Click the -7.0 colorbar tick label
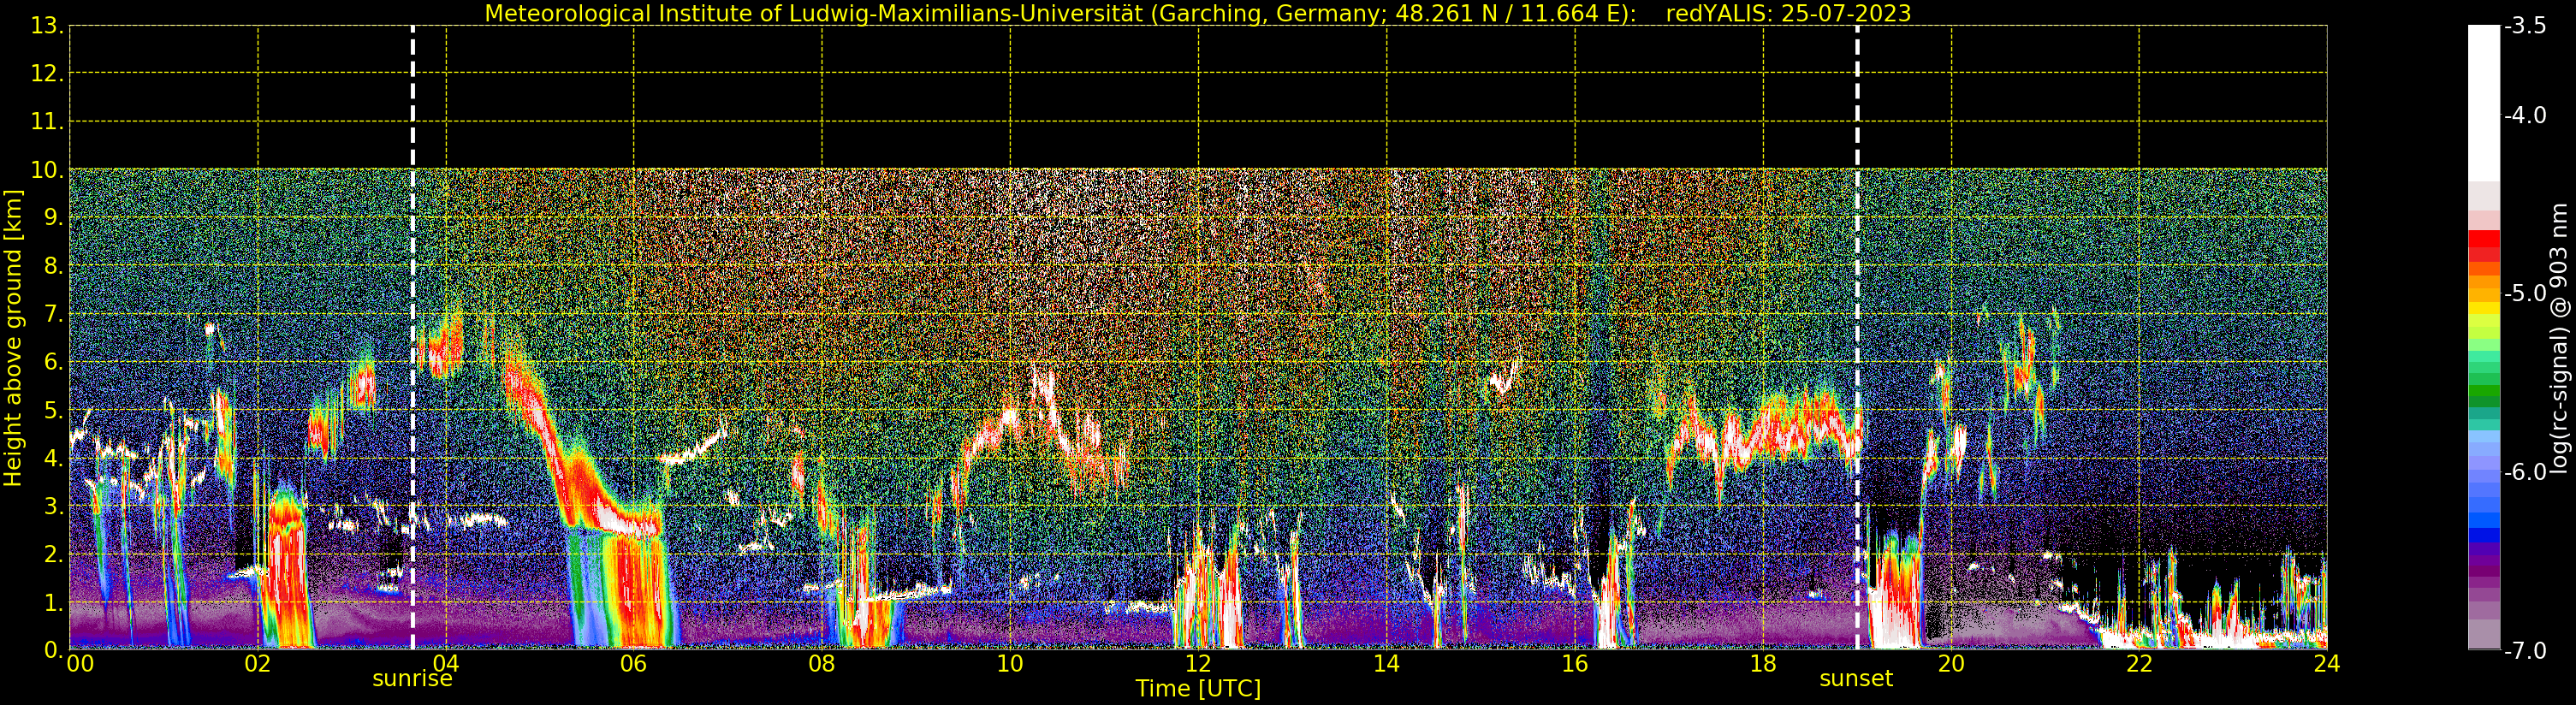The height and width of the screenshot is (705, 2576). click(x=2525, y=651)
